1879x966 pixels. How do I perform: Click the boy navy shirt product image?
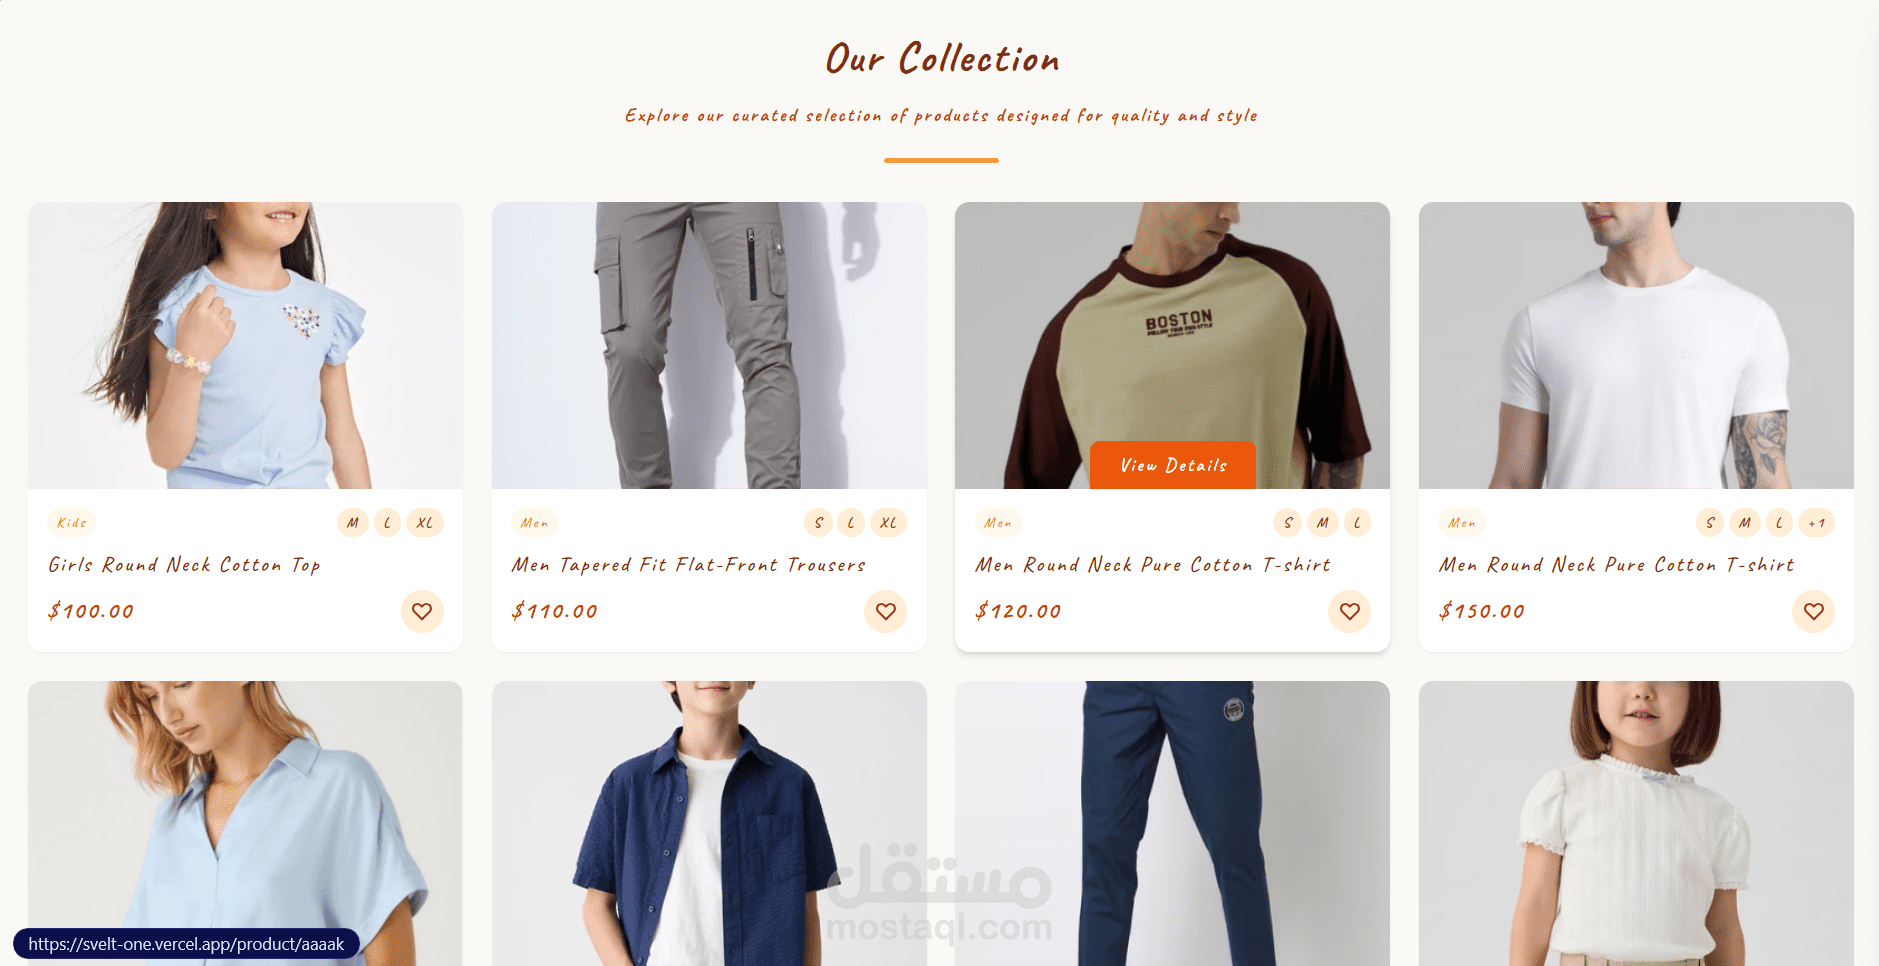(709, 823)
